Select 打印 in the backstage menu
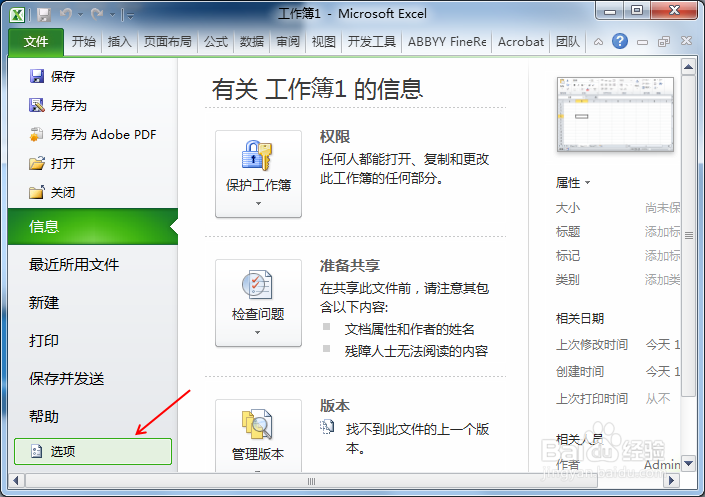 pos(44,340)
